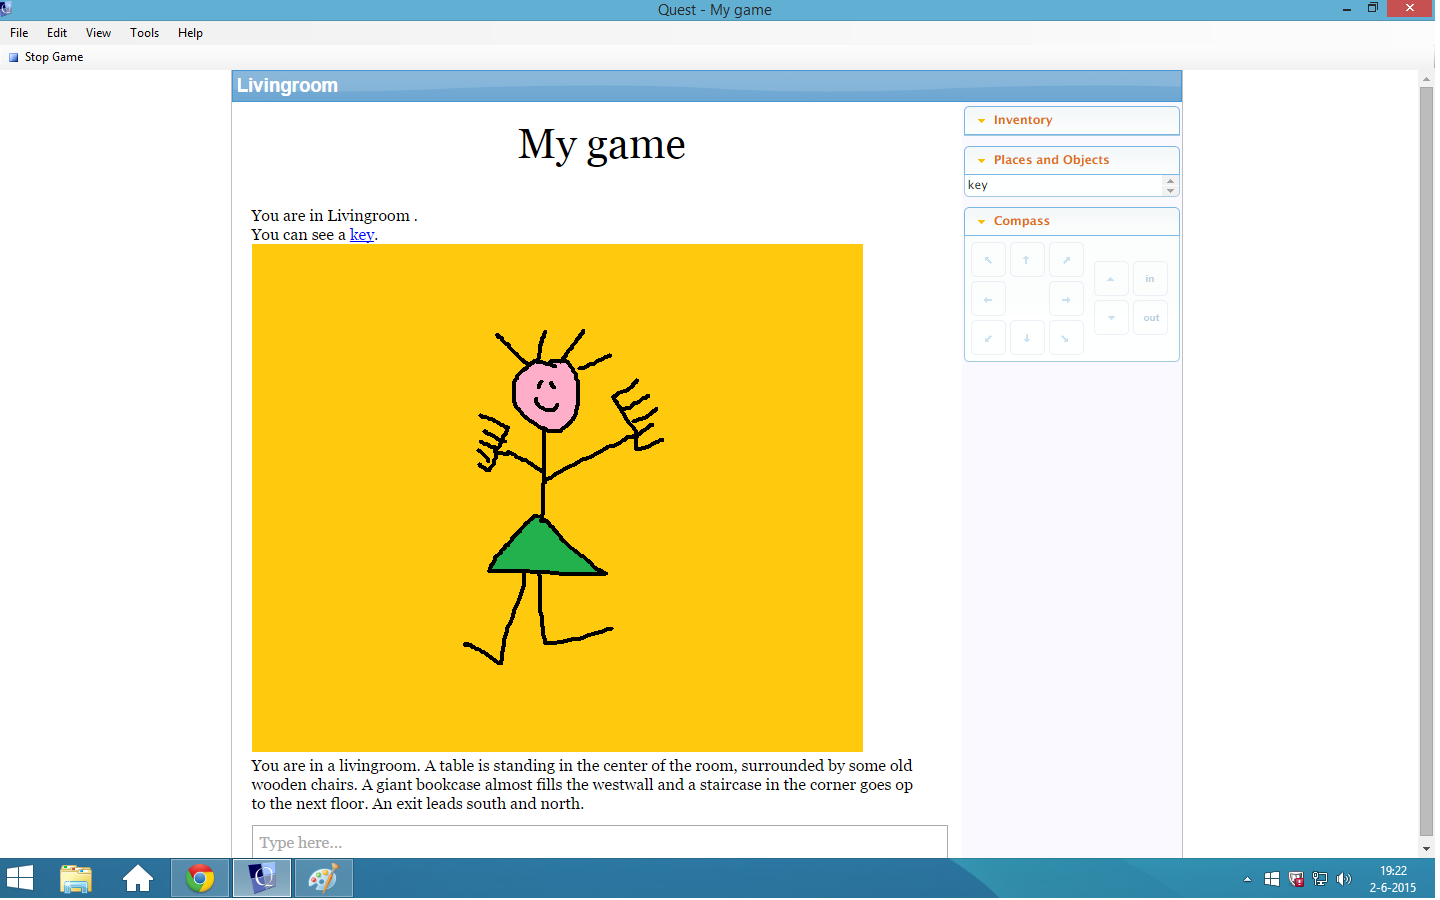This screenshot has width=1440, height=900.
Task: Open Paint from the taskbar
Action: pyautogui.click(x=322, y=878)
